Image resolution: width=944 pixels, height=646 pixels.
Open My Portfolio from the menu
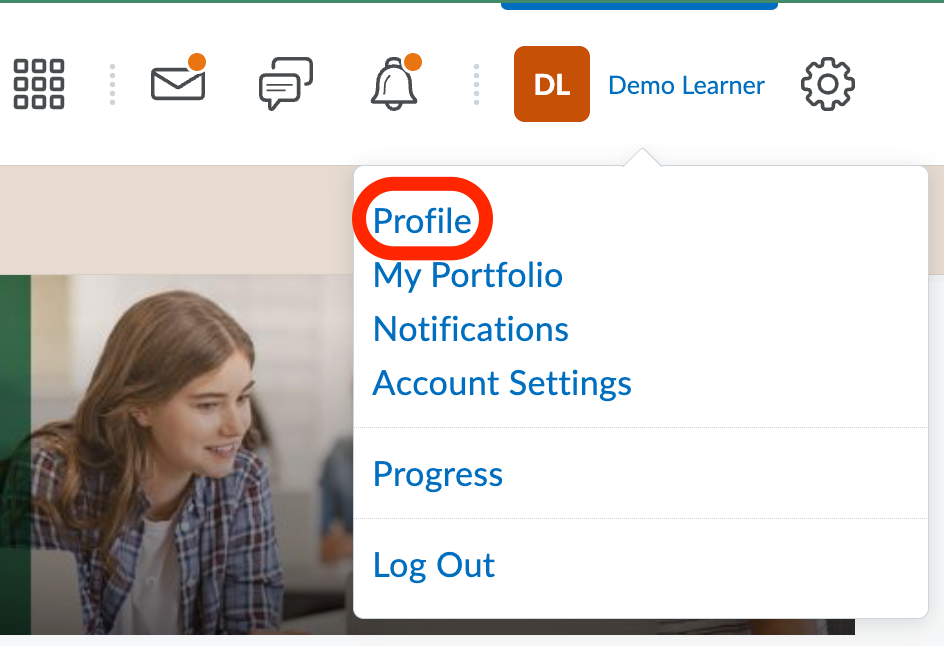click(x=468, y=275)
